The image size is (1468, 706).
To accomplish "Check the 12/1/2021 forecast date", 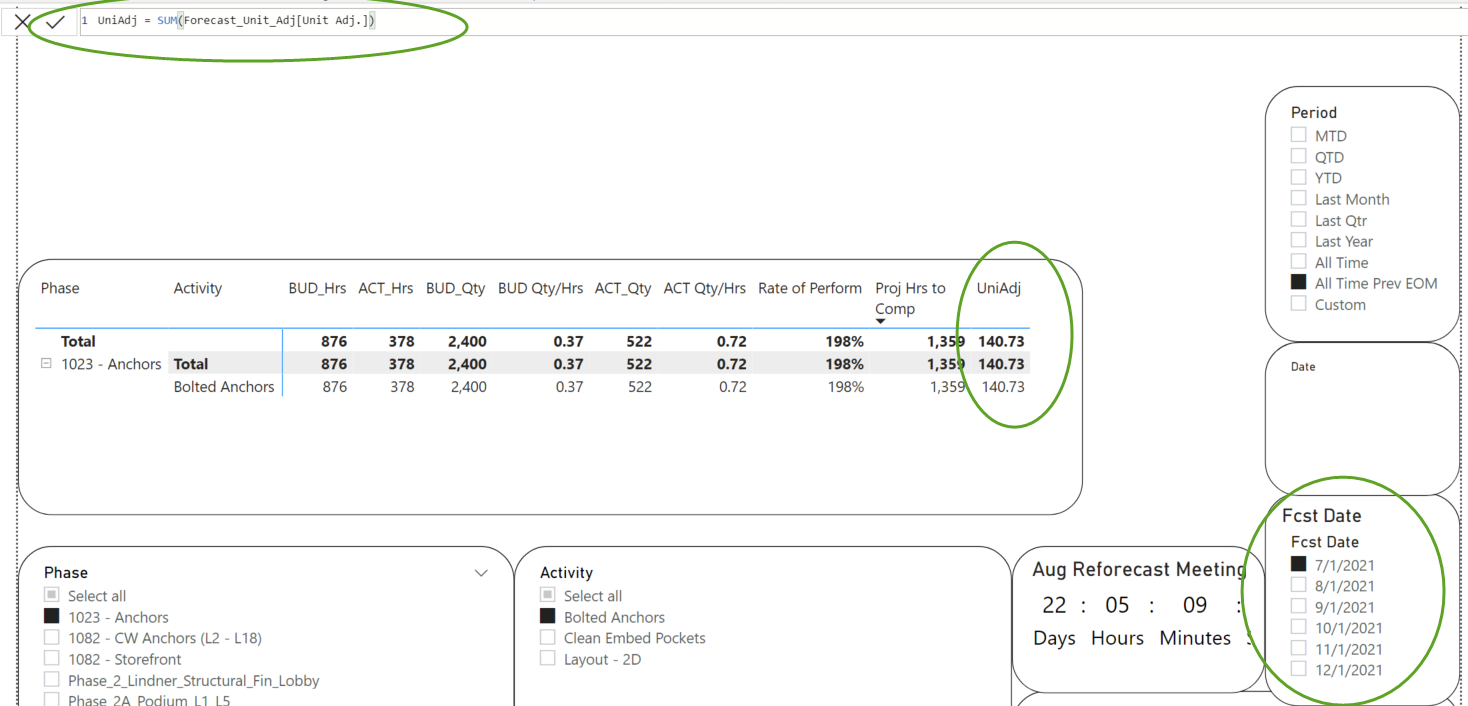I will pos(1298,669).
